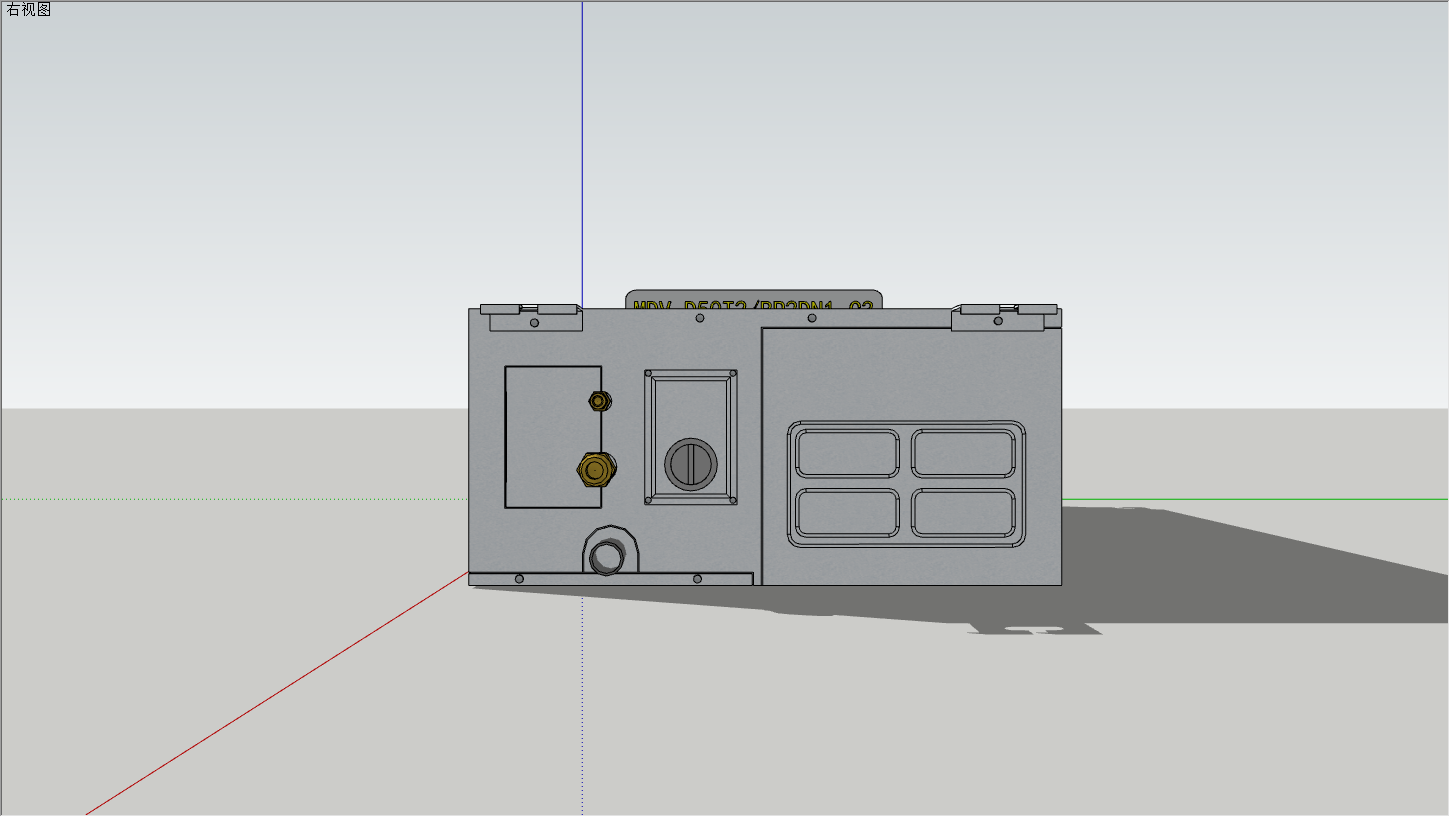Click the round slotted rotary knob
The height and width of the screenshot is (817, 1450).
[x=691, y=463]
